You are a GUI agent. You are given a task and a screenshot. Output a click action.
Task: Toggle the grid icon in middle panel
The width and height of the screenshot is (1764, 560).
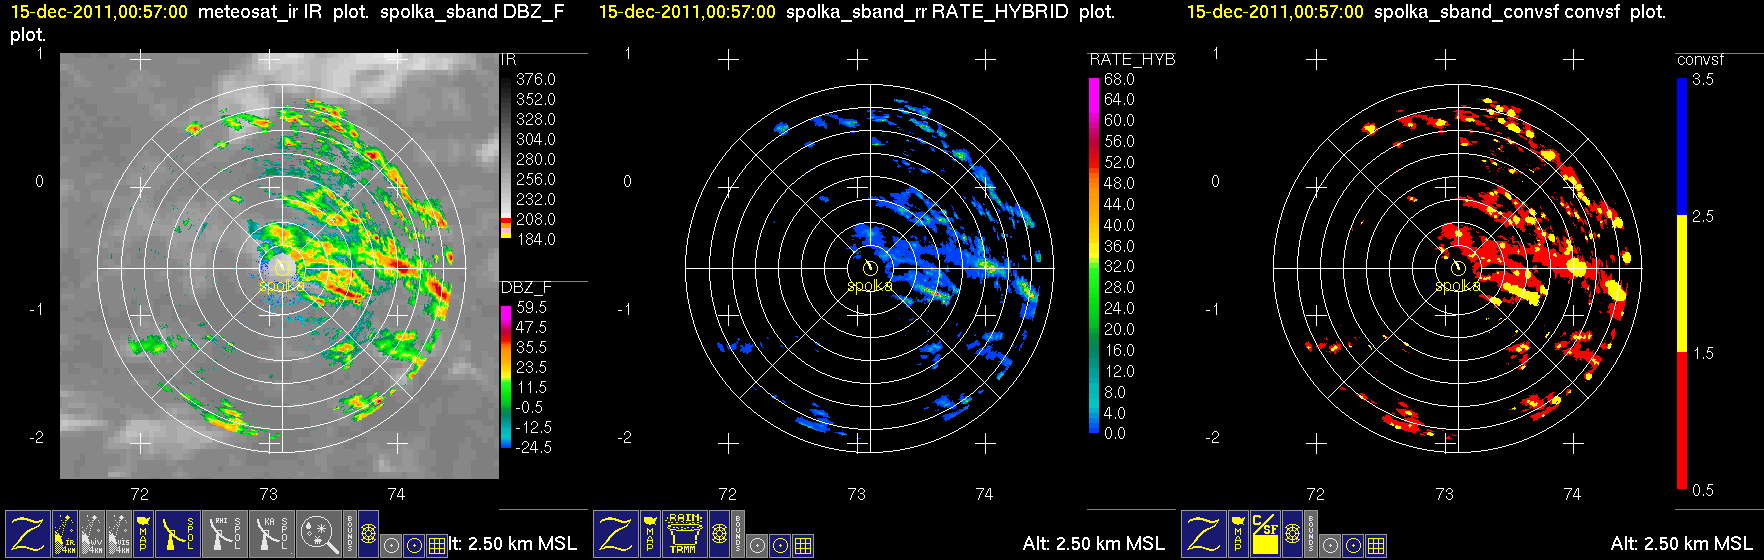(x=803, y=545)
